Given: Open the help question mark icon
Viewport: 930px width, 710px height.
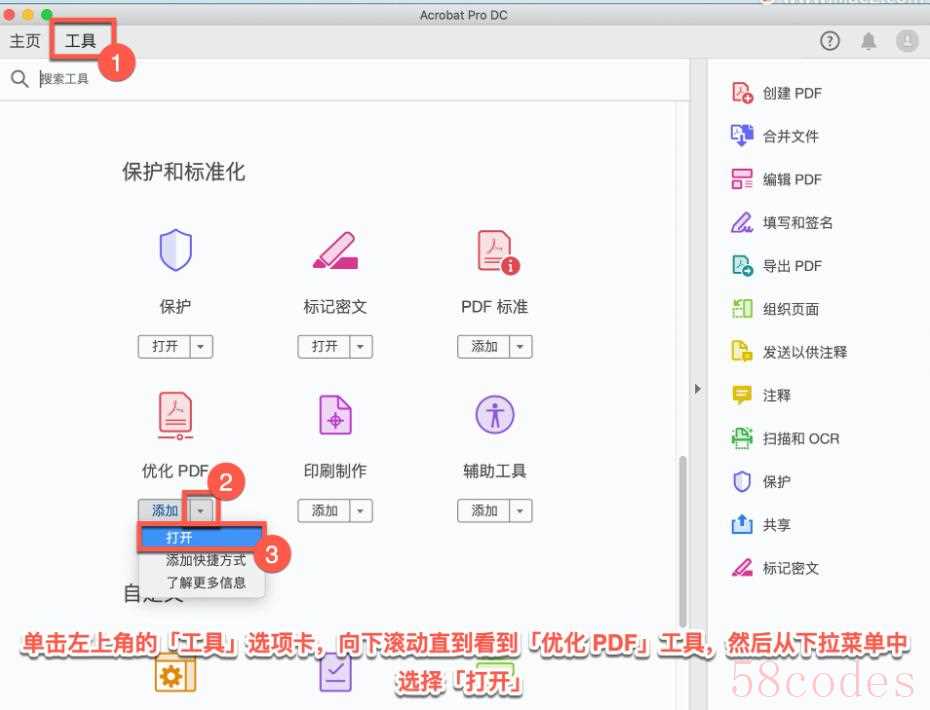Looking at the screenshot, I should (830, 41).
